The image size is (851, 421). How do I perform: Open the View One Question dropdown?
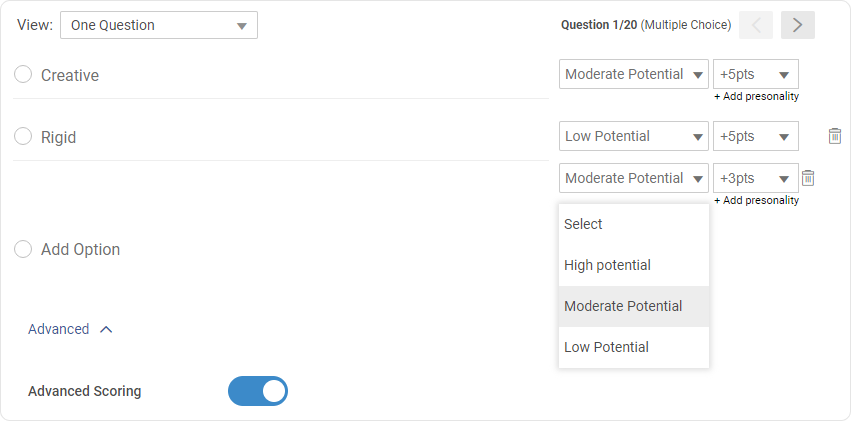pos(159,25)
